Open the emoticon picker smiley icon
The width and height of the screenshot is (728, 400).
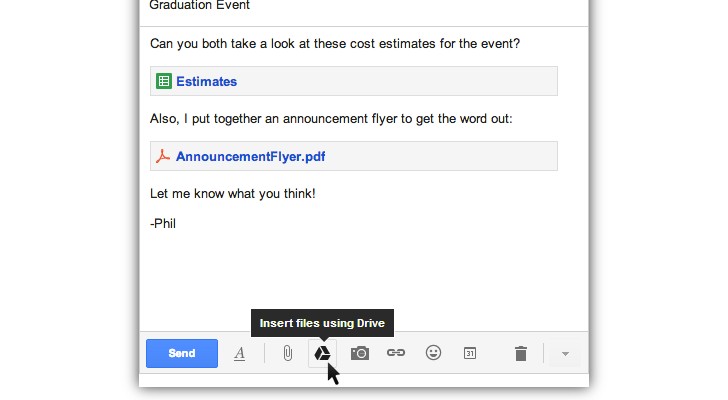point(433,353)
